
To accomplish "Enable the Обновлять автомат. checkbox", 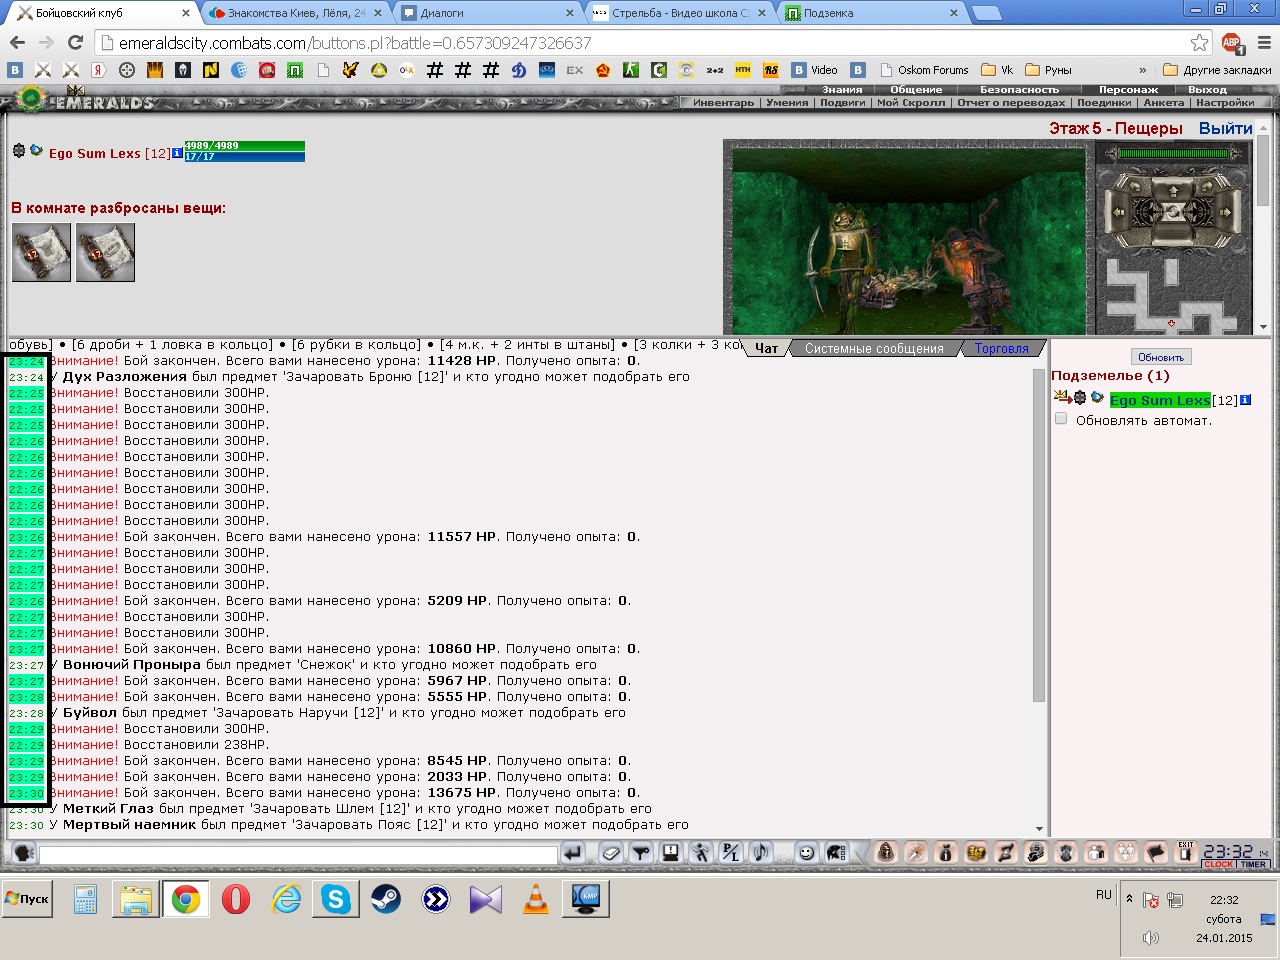I will 1061,419.
